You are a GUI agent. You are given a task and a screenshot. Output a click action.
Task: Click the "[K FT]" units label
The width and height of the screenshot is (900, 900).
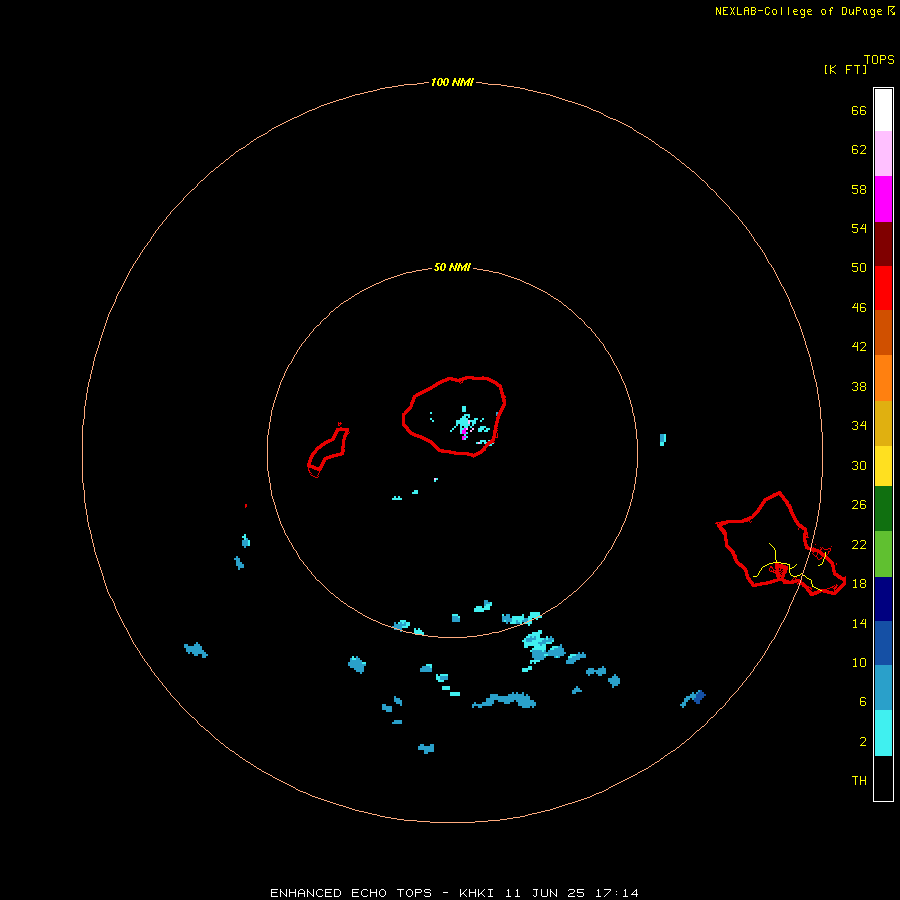pyautogui.click(x=845, y=69)
